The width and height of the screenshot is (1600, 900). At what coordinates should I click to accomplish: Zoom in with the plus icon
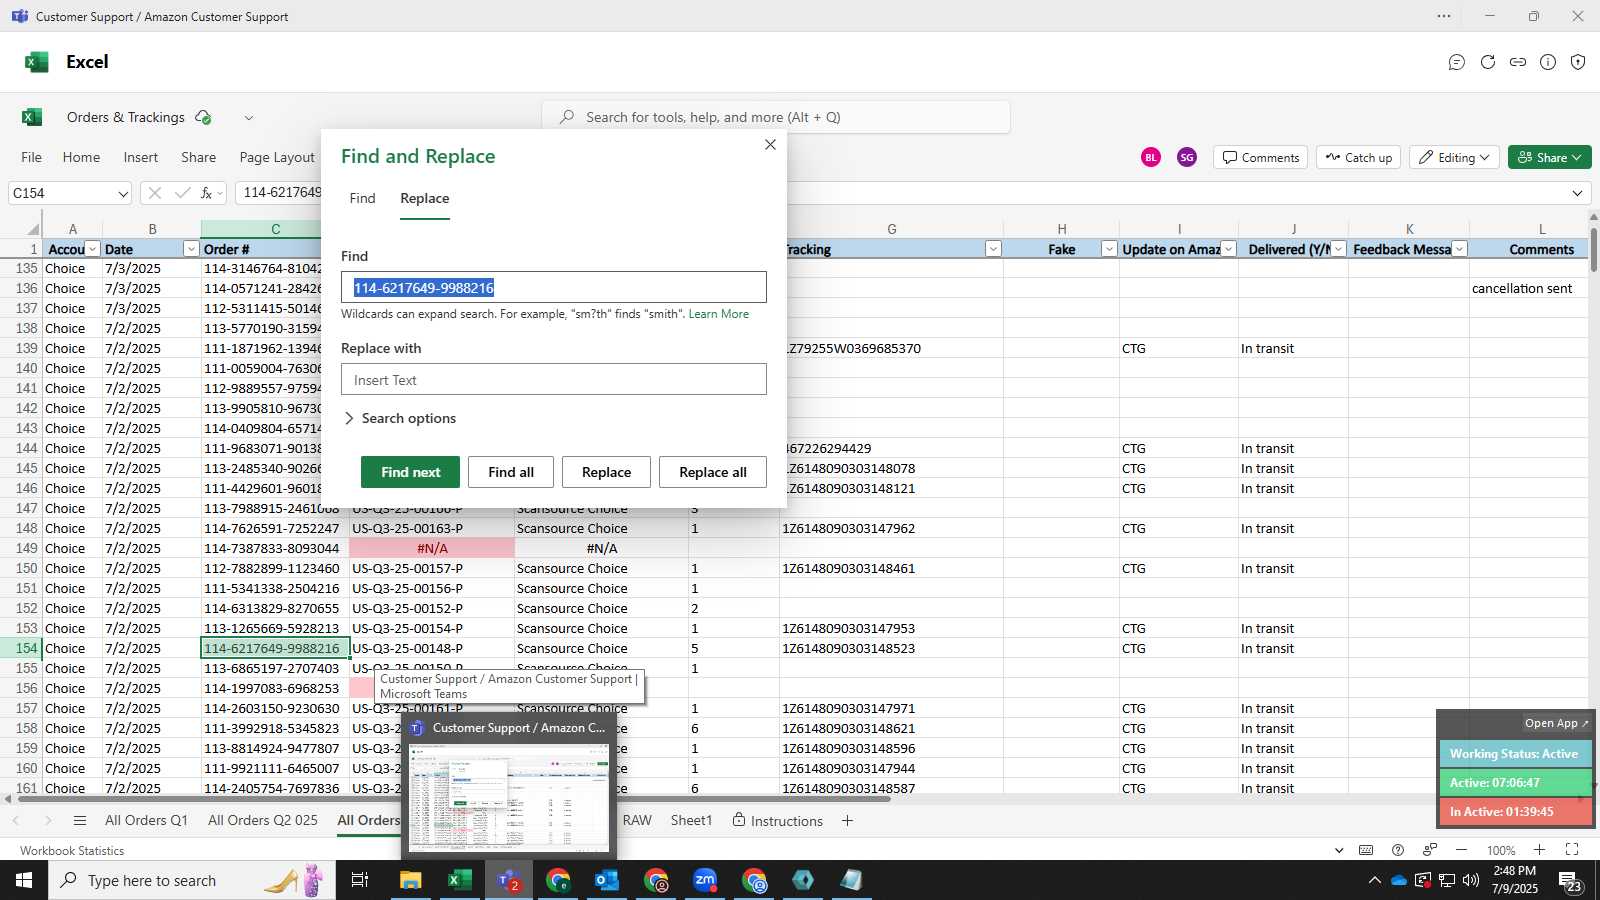click(1539, 850)
